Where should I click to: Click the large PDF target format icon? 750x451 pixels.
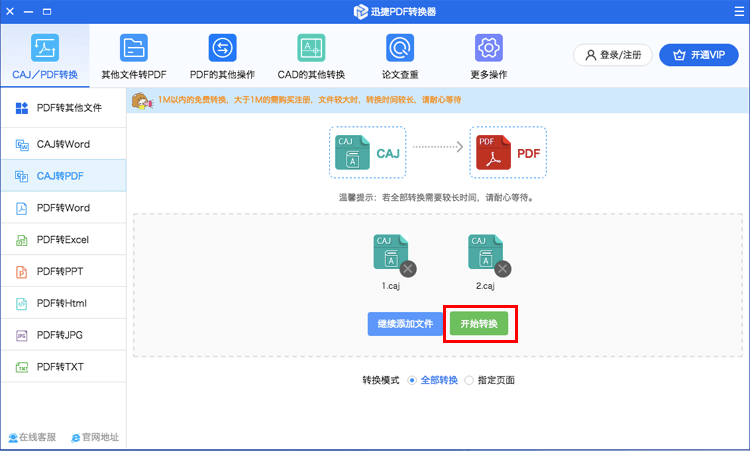tap(493, 153)
